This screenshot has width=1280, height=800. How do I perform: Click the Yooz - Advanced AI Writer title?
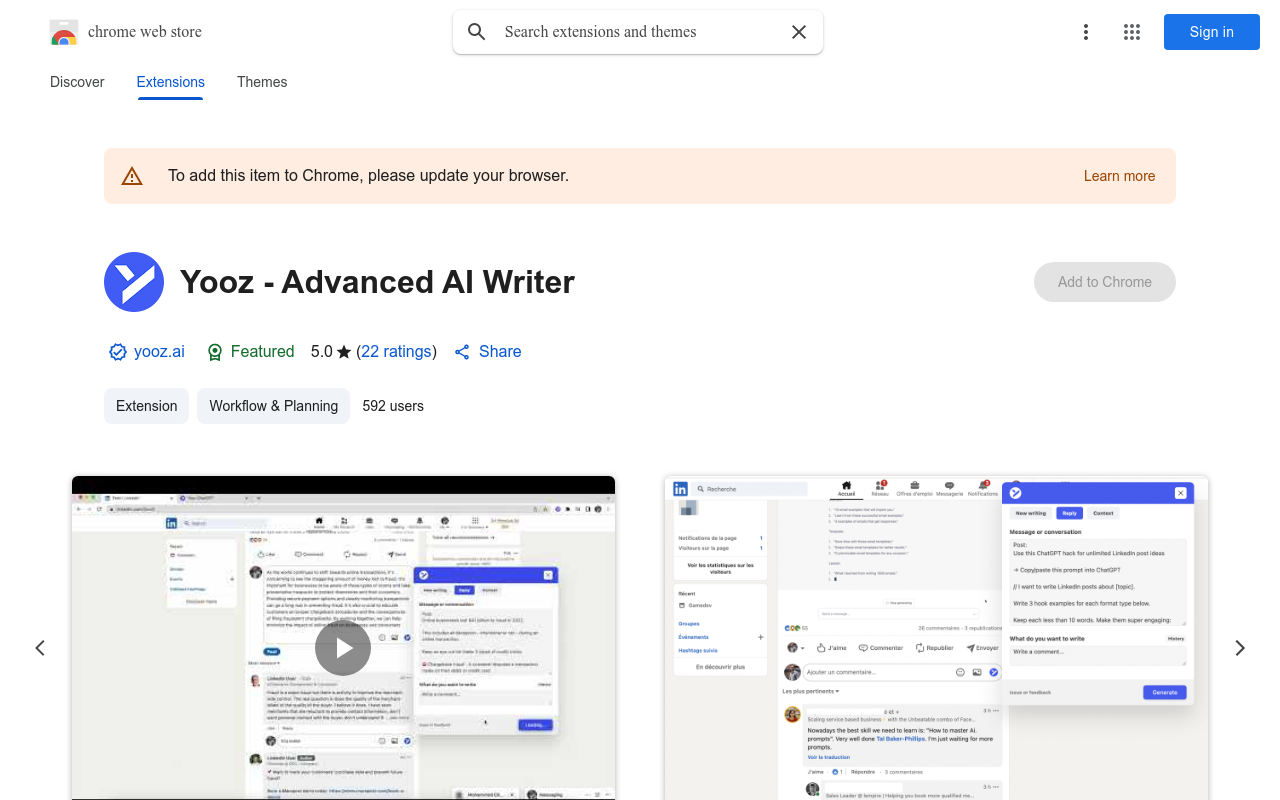coord(377,282)
